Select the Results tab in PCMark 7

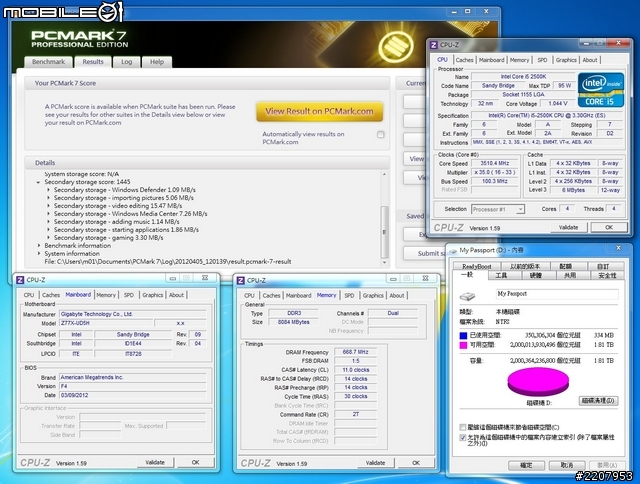pos(93,62)
